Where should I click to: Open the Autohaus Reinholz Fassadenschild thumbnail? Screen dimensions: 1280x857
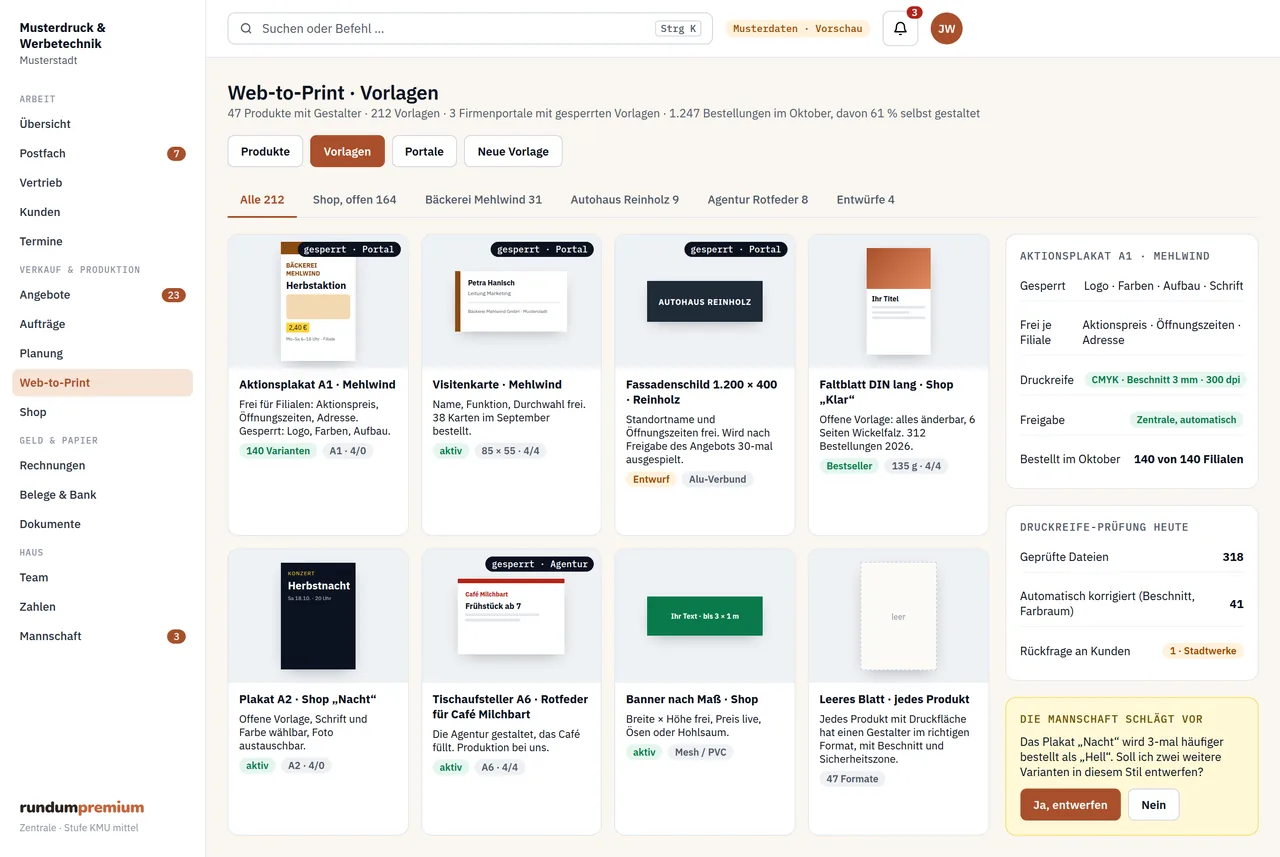(705, 301)
